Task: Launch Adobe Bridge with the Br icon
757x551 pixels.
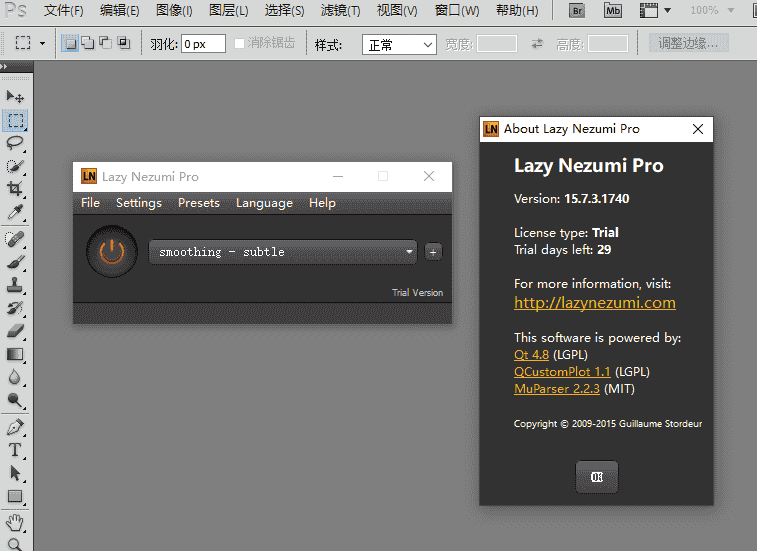Action: click(578, 11)
